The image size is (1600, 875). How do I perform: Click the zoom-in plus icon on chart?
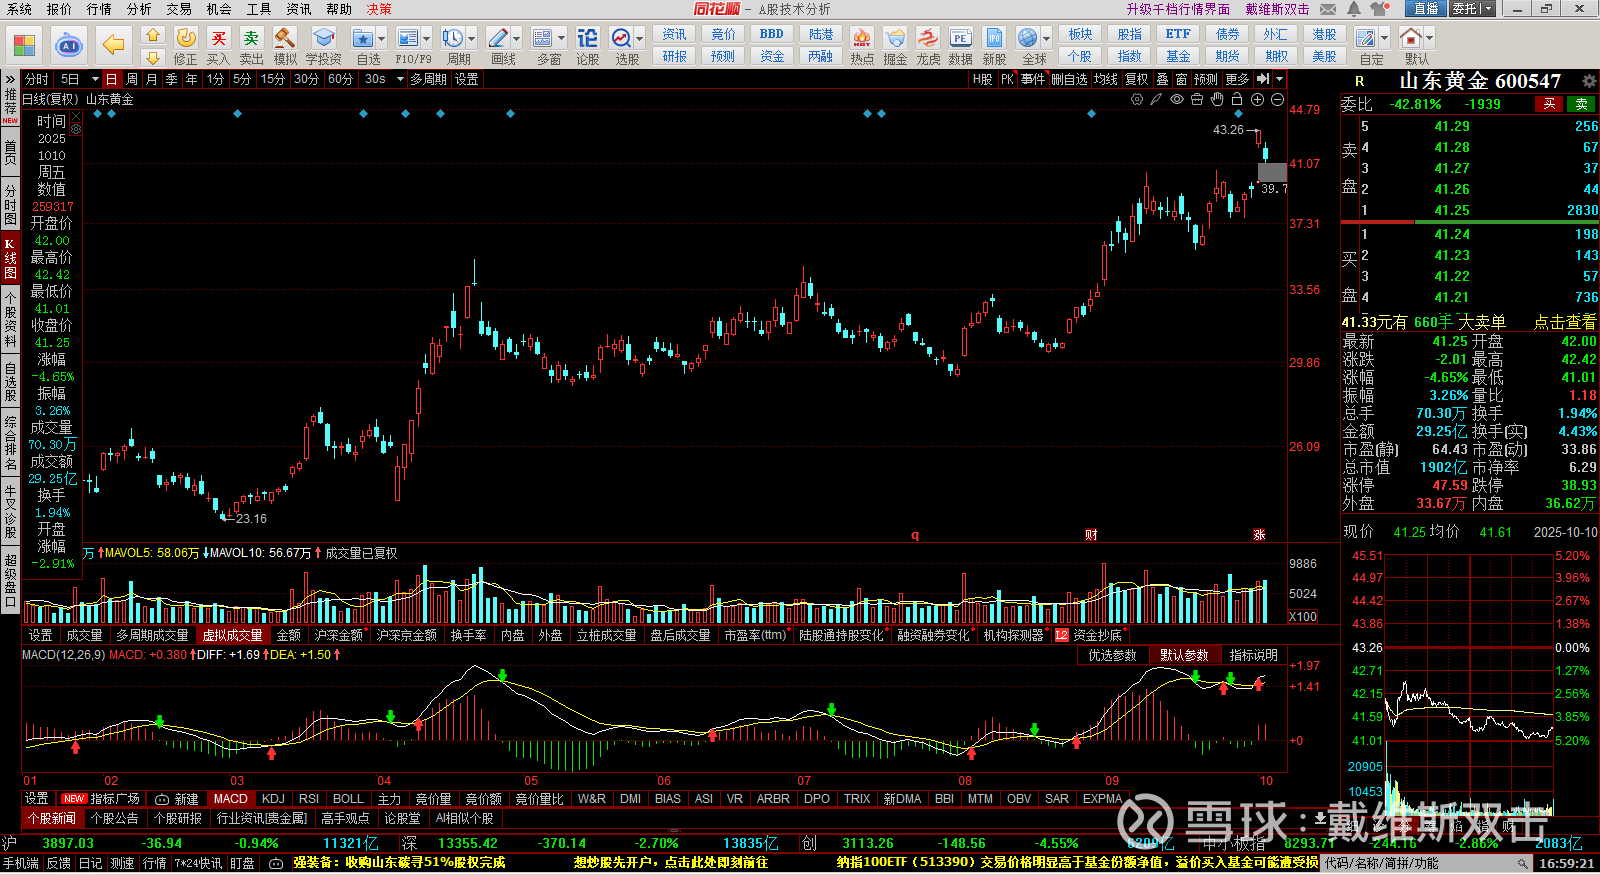point(1257,100)
